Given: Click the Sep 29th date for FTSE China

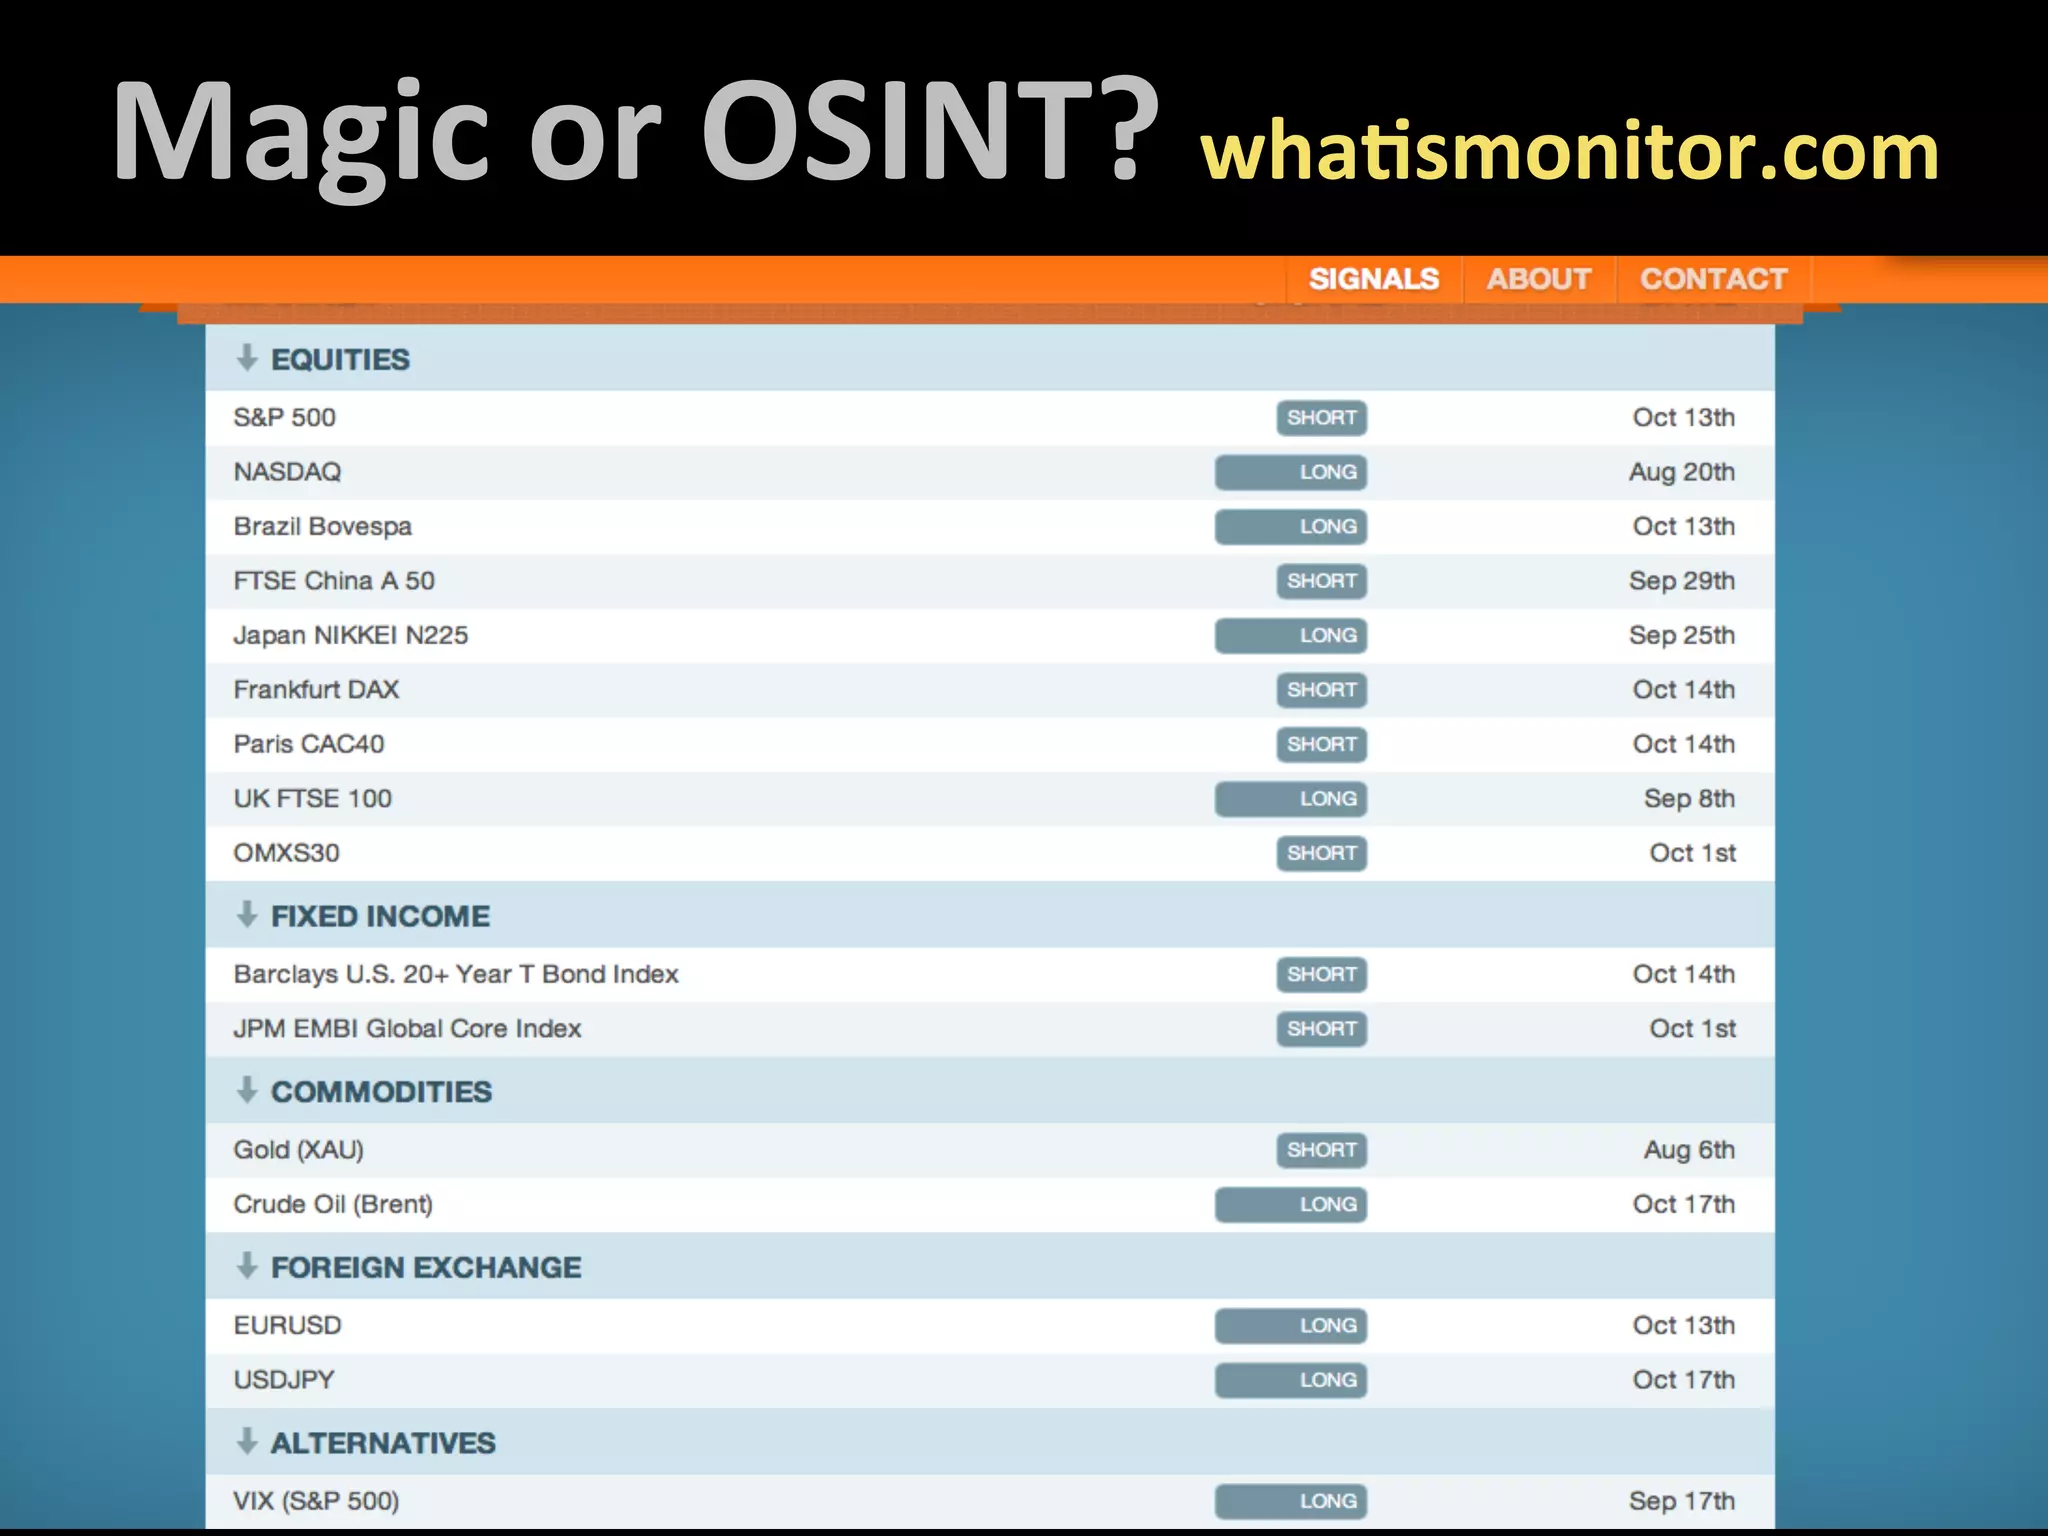Looking at the screenshot, I should (1682, 581).
